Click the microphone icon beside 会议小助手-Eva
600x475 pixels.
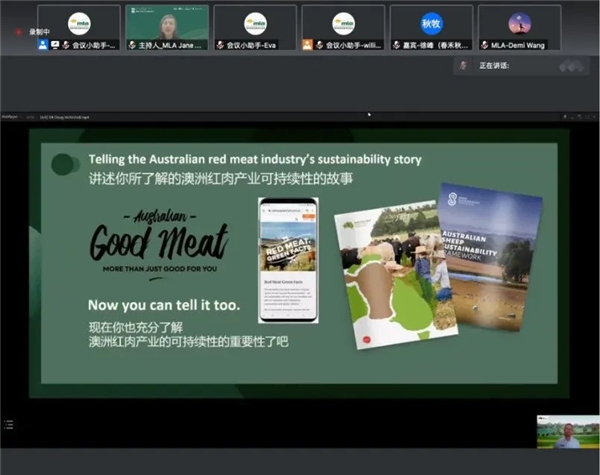221,45
